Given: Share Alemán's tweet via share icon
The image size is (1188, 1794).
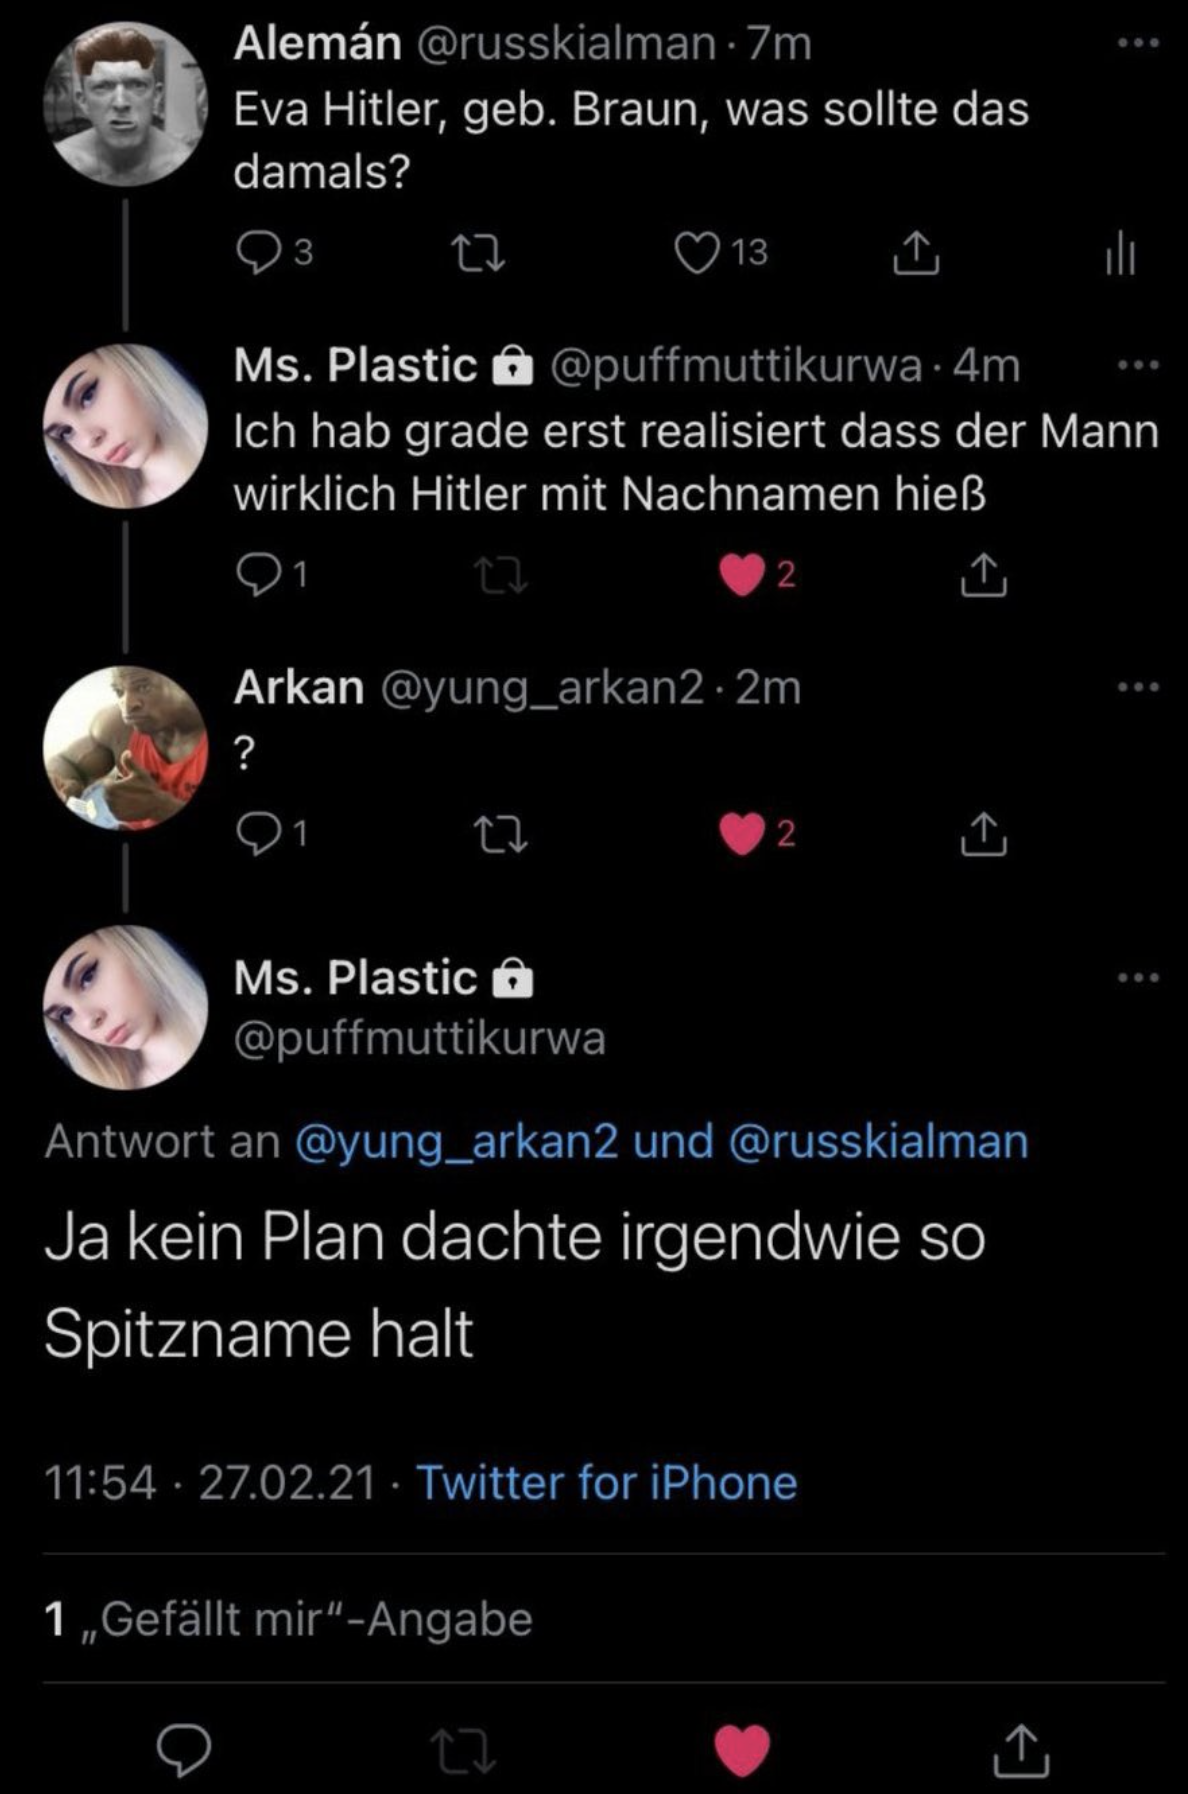Looking at the screenshot, I should pyautogui.click(x=915, y=253).
